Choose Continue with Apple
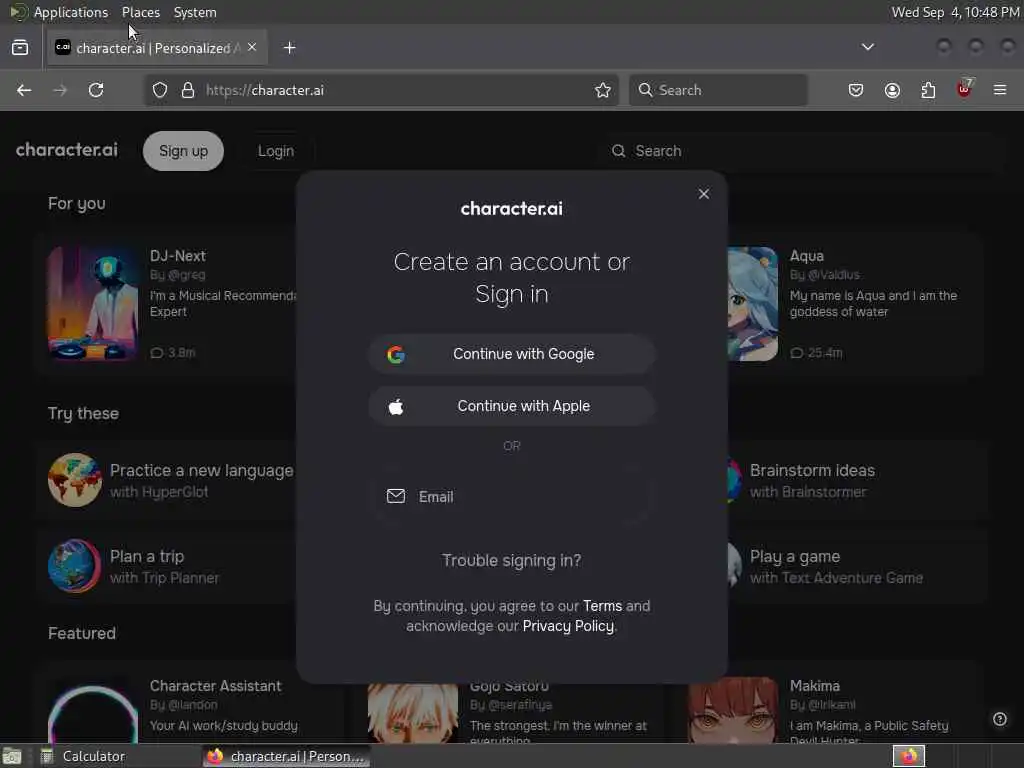The image size is (1024, 768). [x=511, y=406]
